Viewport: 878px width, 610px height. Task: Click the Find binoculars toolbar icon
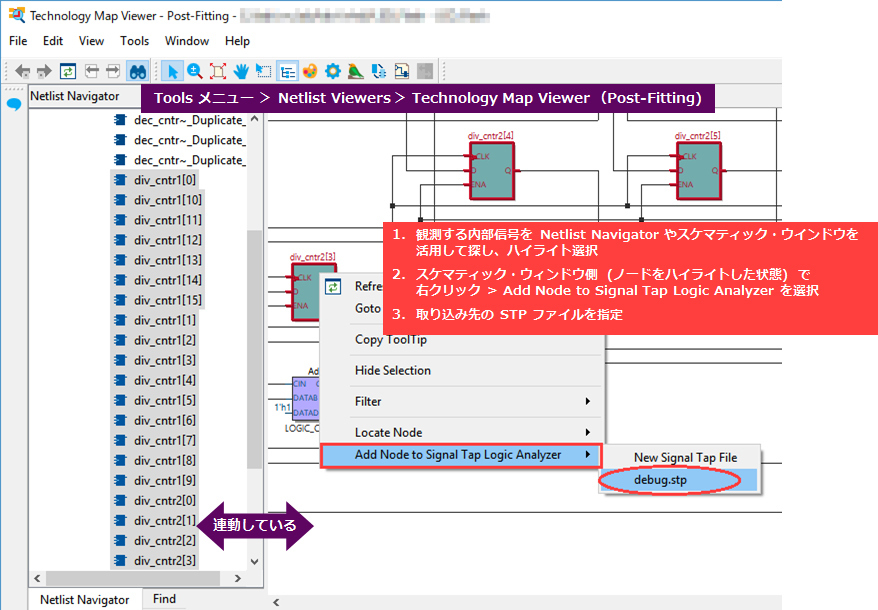(138, 71)
